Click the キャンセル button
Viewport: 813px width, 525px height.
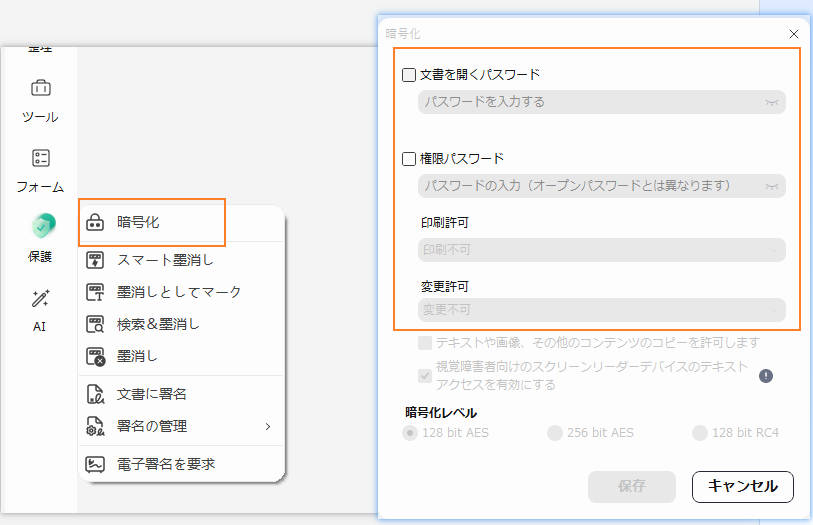[742, 487]
